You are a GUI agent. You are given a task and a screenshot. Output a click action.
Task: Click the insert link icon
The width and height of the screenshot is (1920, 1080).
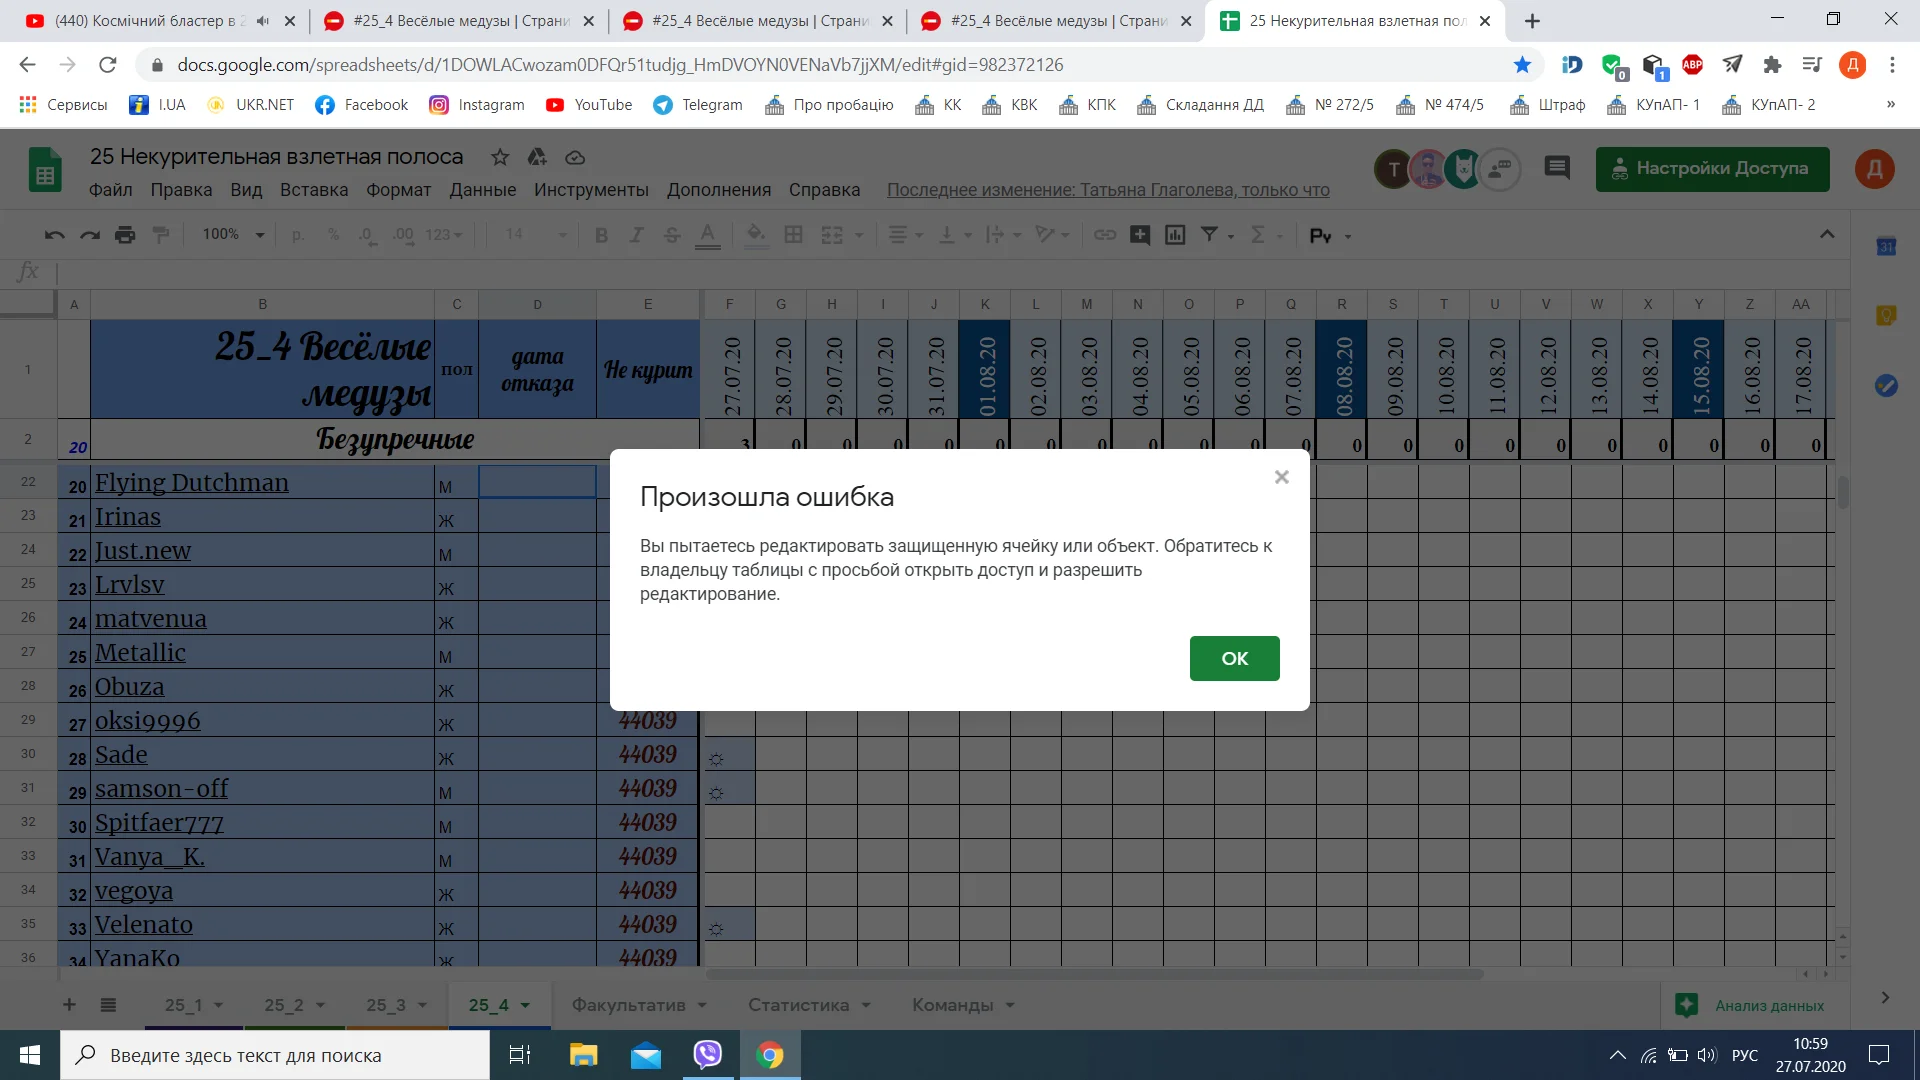1104,235
